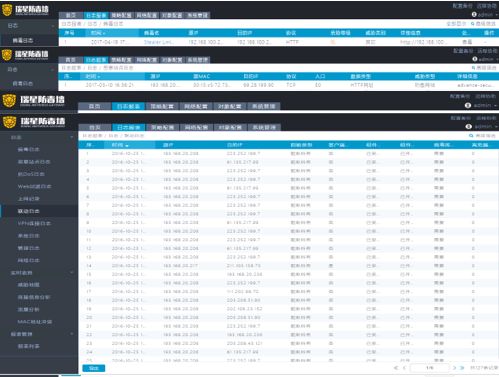Image resolution: width=499 pixels, height=377 pixels.
Task: Select MAC地址冲突 in the sidebar
Action: pos(35,322)
